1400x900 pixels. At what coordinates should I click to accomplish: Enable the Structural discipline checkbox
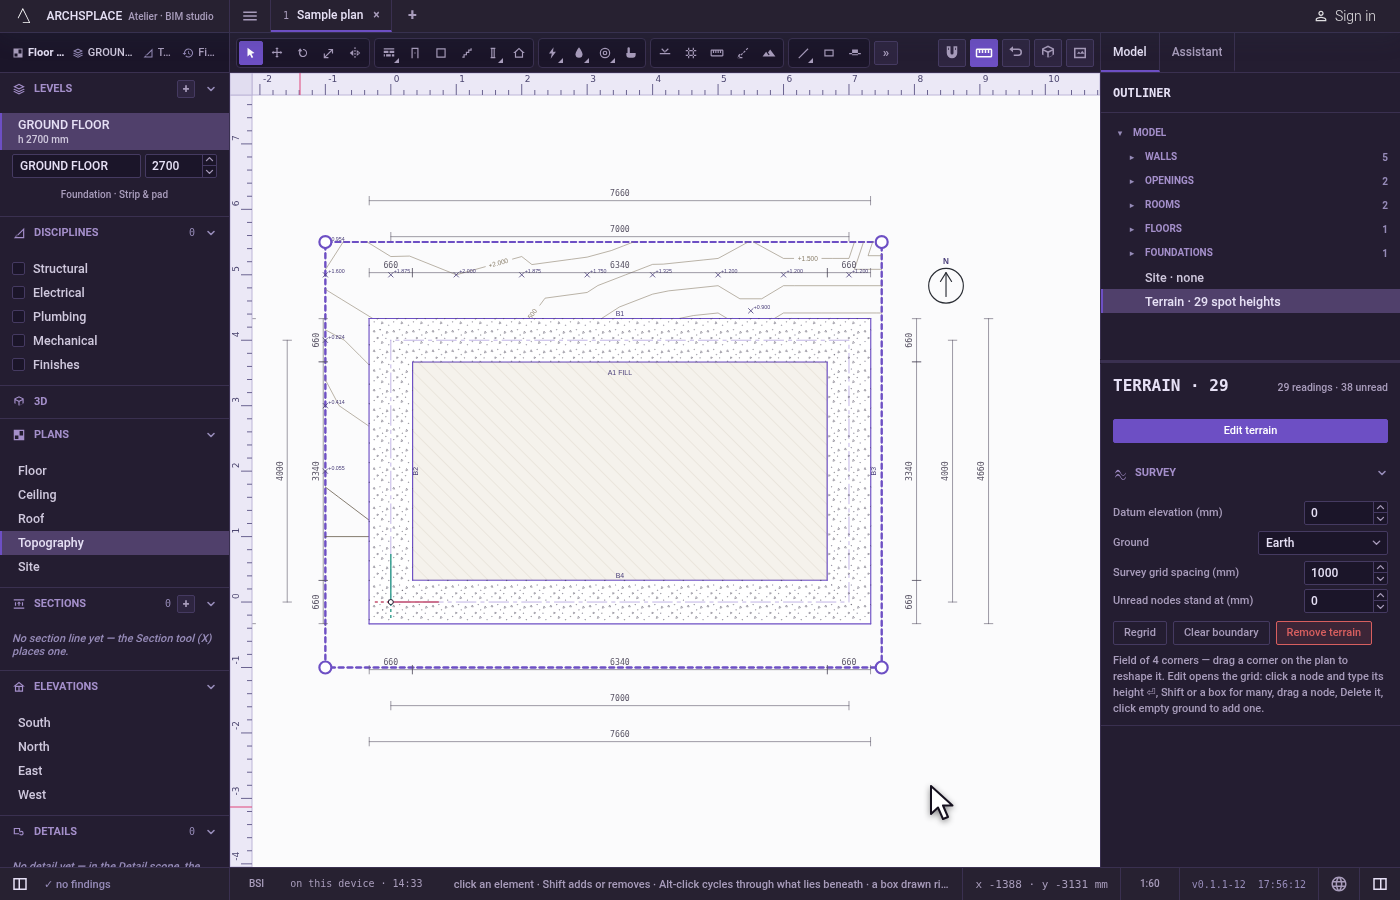18,269
